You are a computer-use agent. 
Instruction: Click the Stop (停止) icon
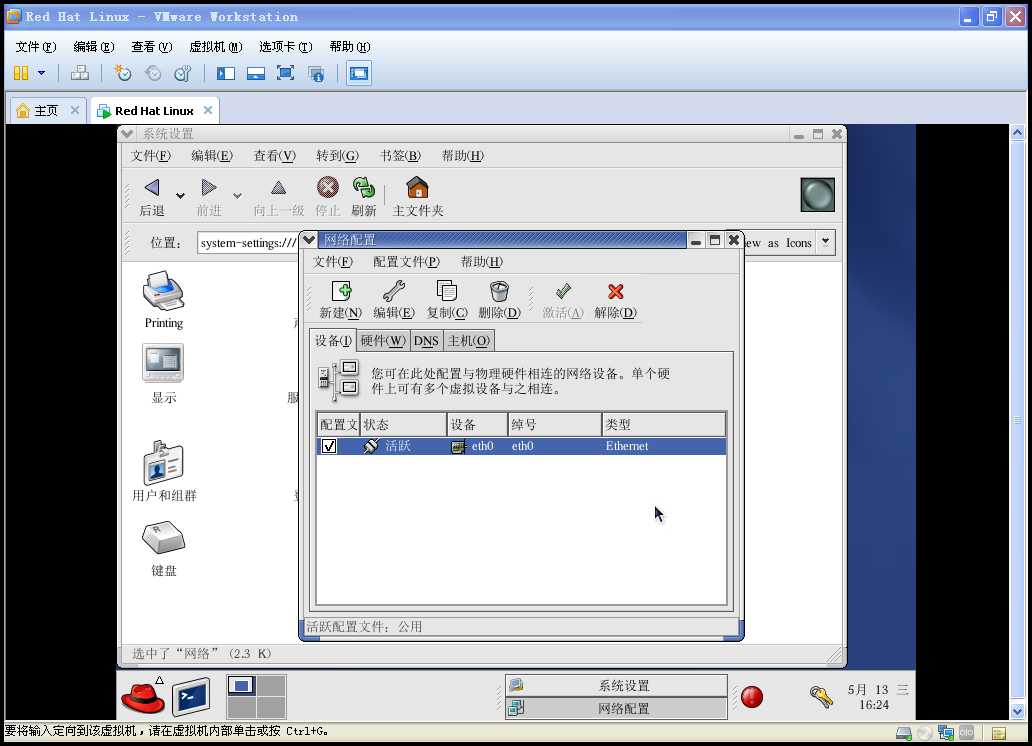click(327, 188)
